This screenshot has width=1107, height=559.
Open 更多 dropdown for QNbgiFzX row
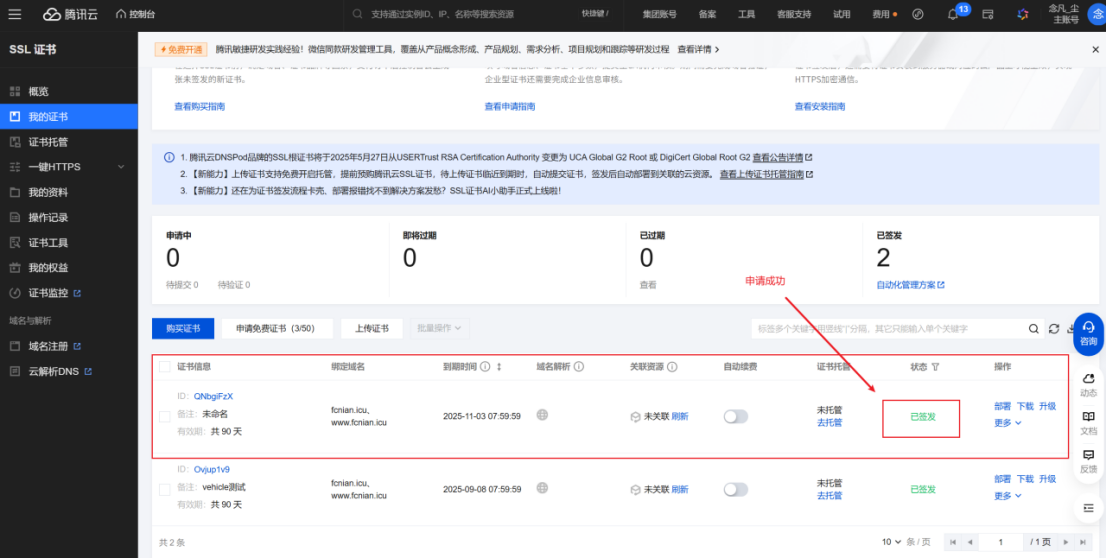click(1007, 423)
